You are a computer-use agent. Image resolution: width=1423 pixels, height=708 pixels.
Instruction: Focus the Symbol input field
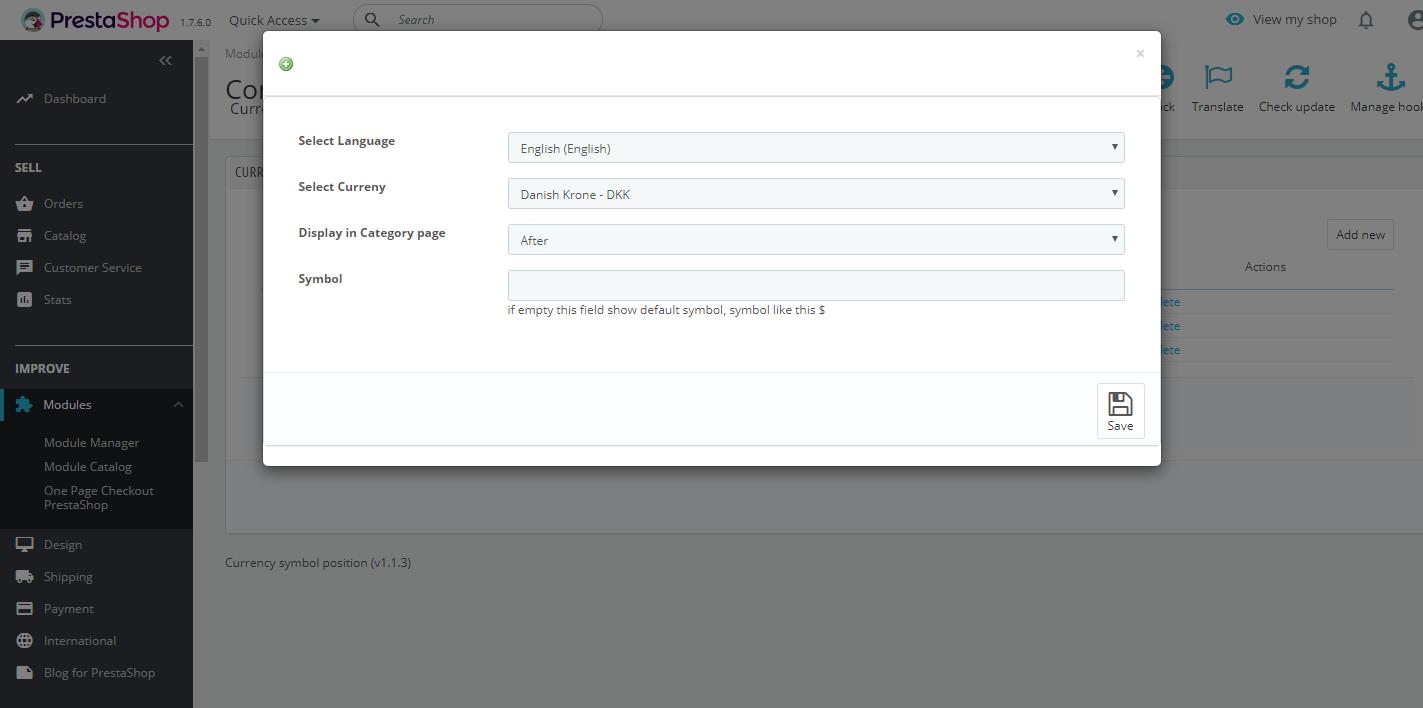point(816,286)
